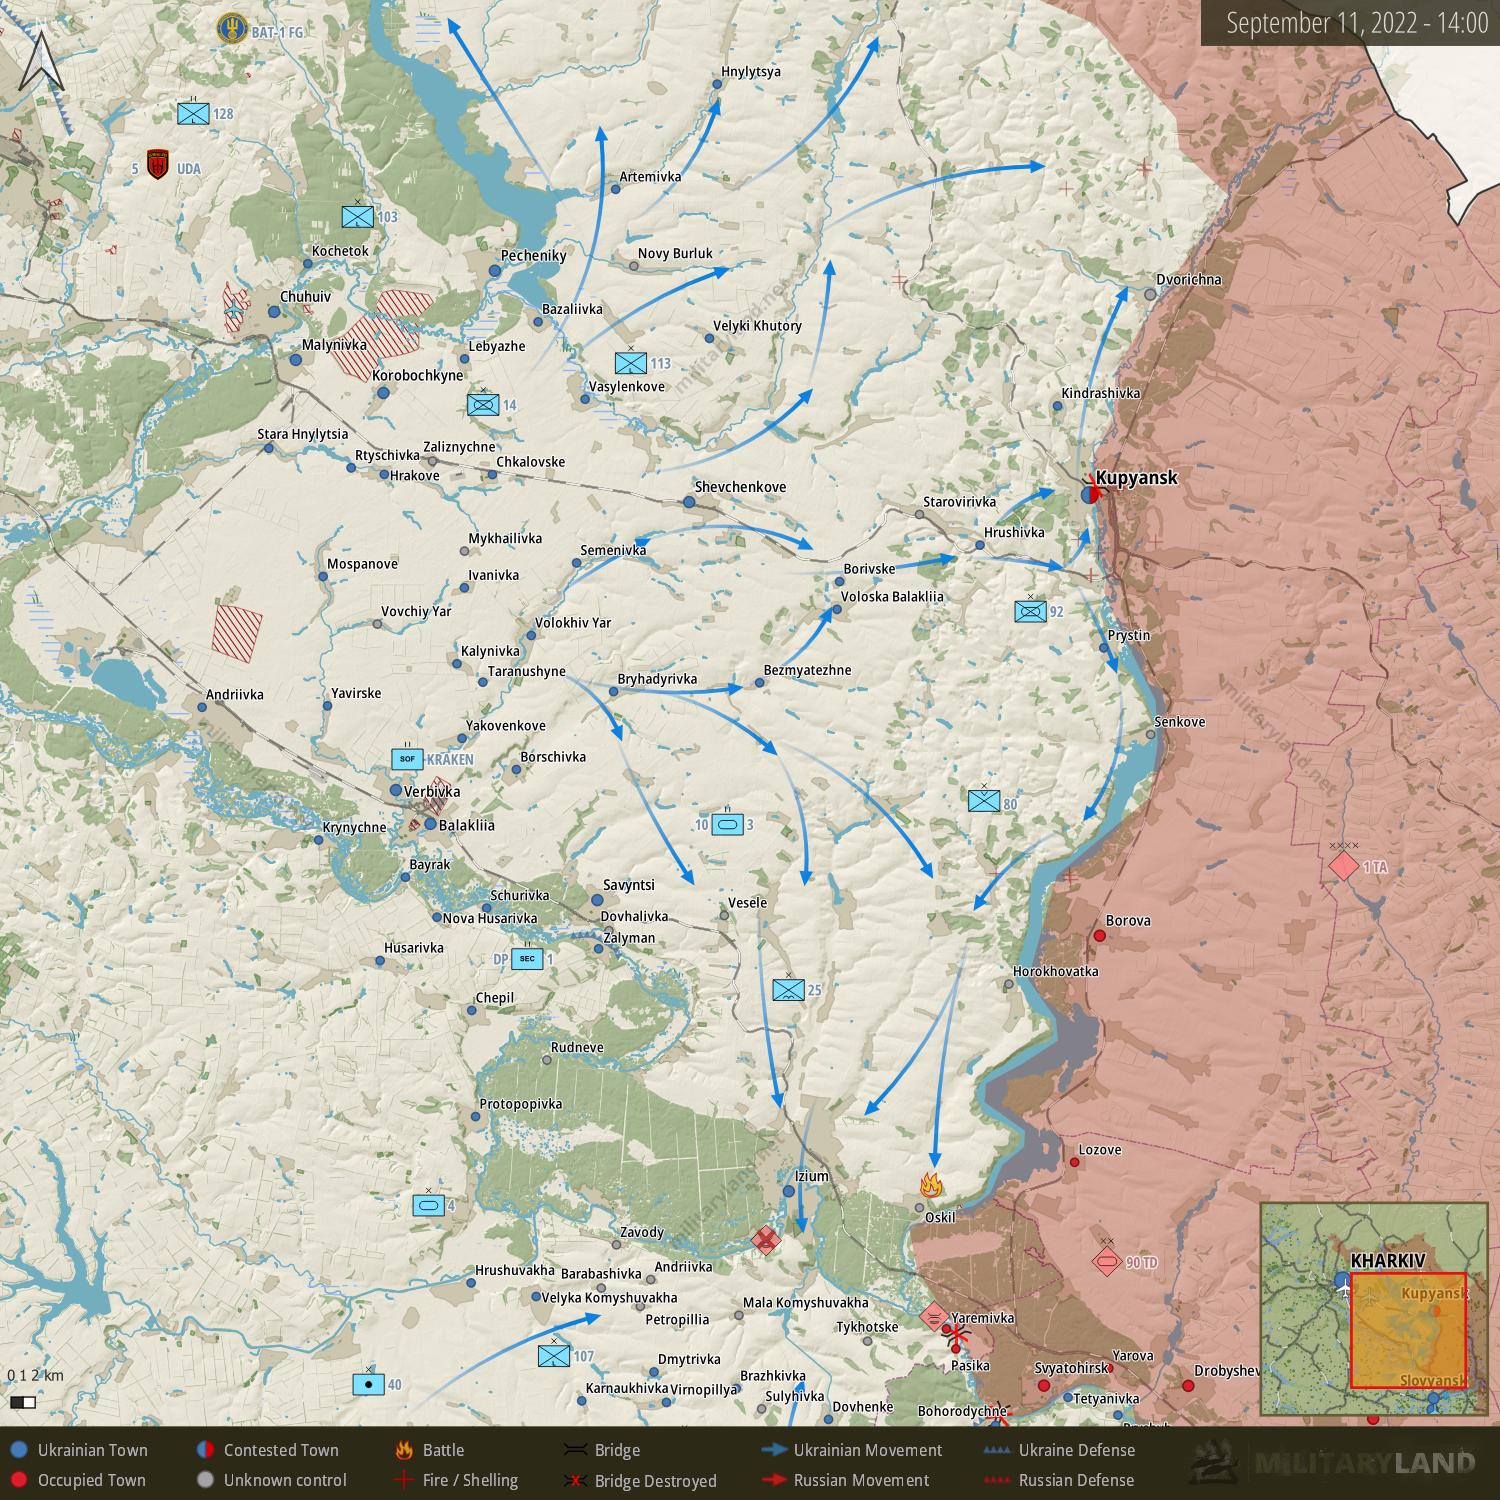Click the 5 UDA red shield emblem
This screenshot has width=1500, height=1500.
pos(157,165)
